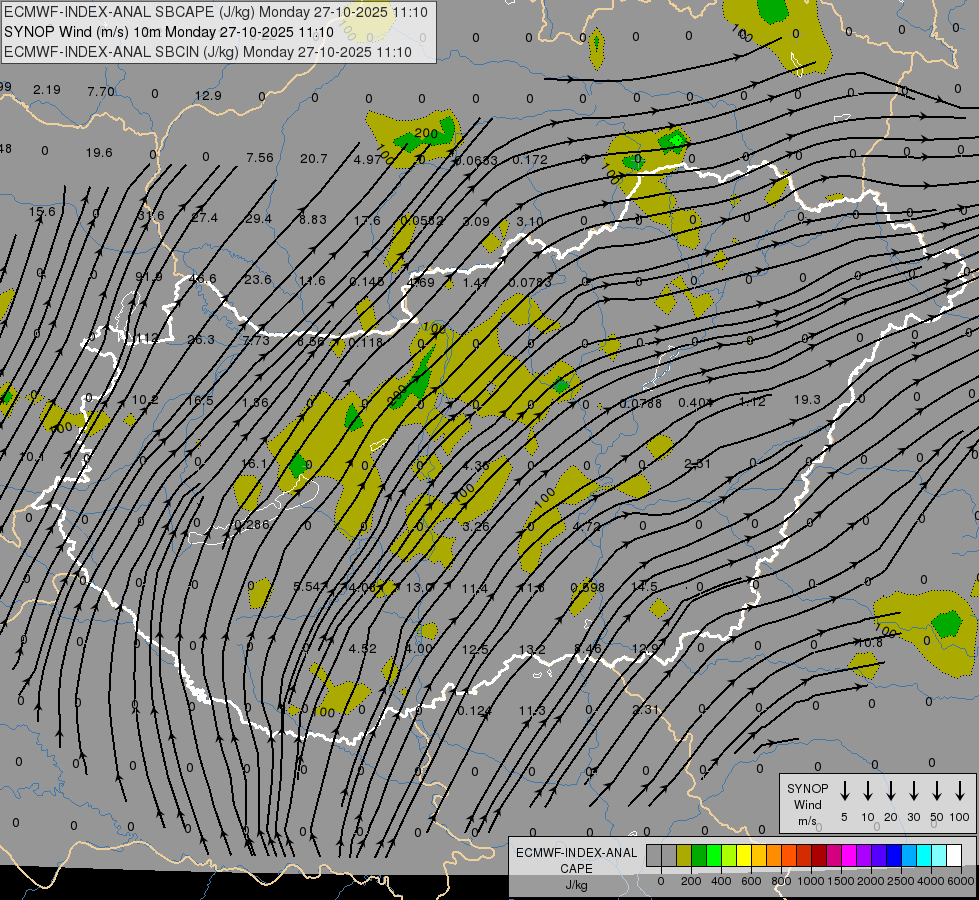Click the 91.9 value on the map

(x=149, y=277)
